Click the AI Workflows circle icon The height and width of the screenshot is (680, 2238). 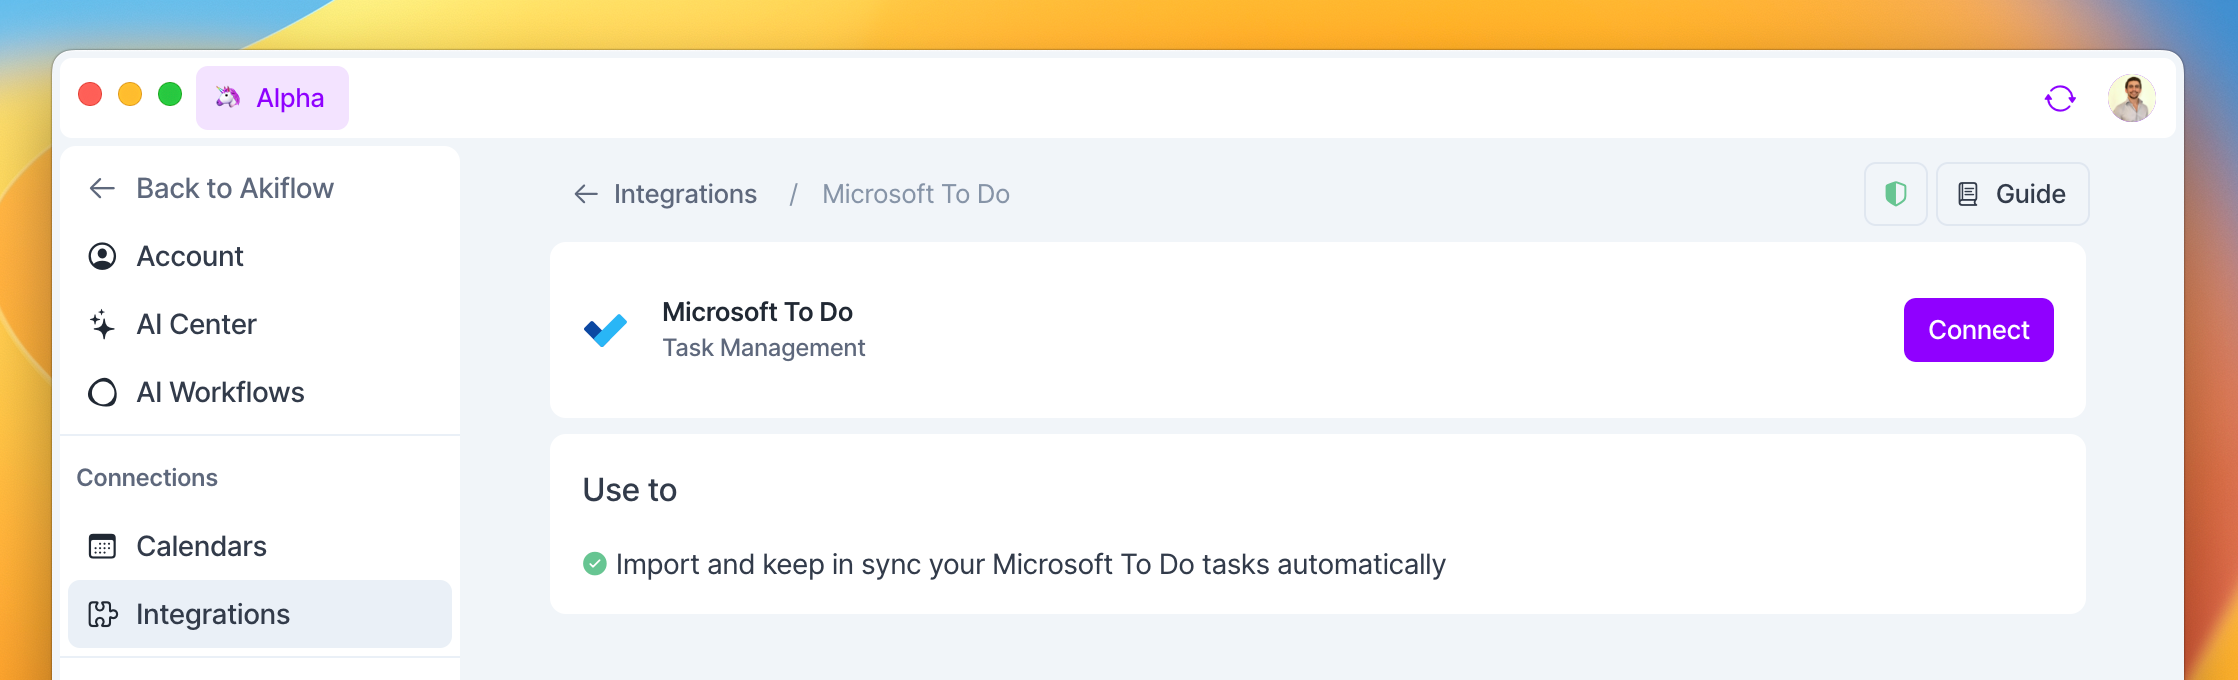point(102,392)
